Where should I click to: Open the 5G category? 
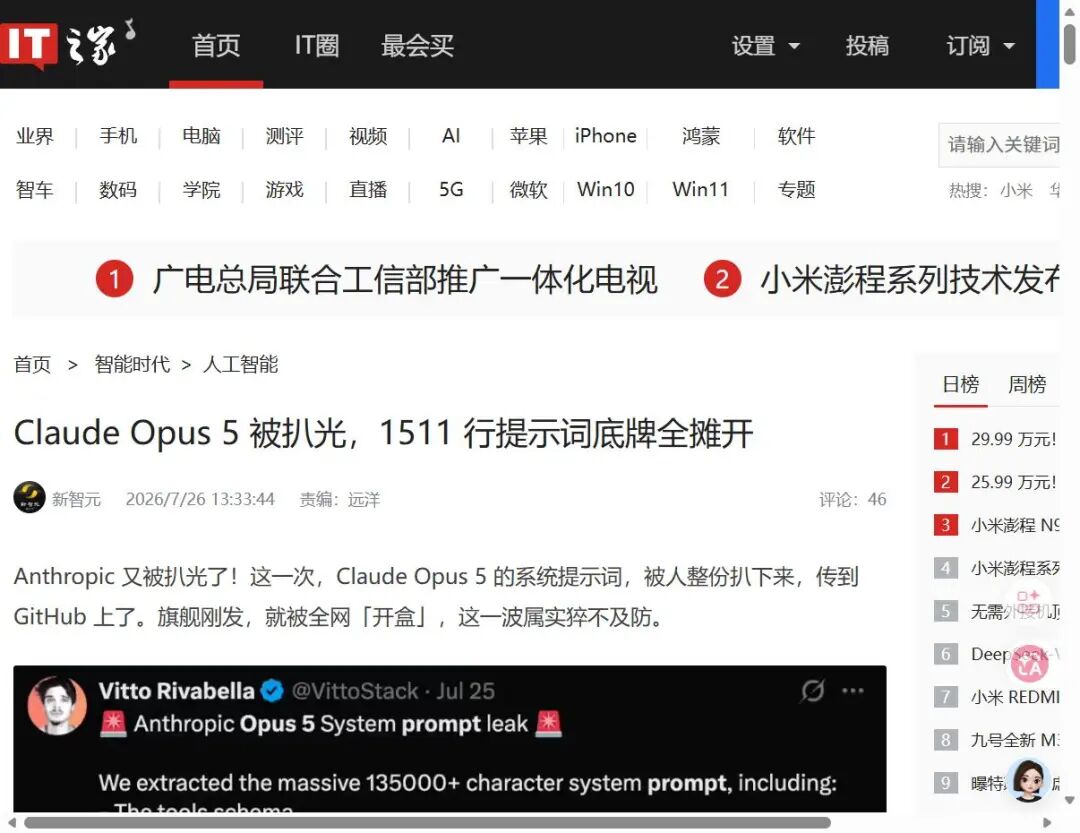pos(451,189)
